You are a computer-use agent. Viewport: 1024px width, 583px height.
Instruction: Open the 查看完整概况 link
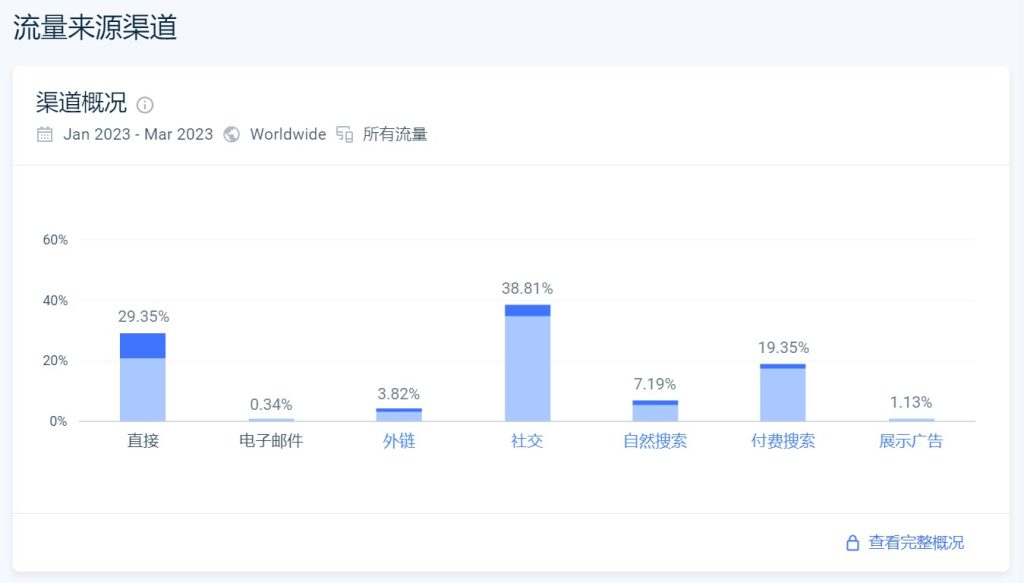click(916, 543)
